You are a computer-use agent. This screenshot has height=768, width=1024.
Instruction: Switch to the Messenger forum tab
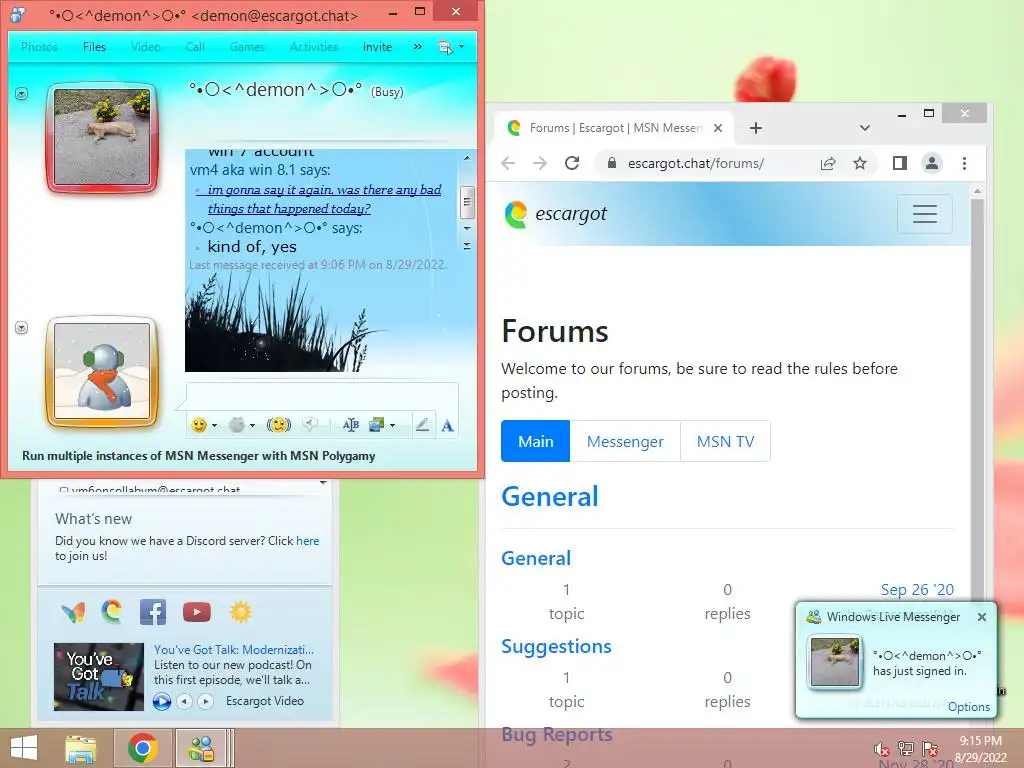point(625,441)
